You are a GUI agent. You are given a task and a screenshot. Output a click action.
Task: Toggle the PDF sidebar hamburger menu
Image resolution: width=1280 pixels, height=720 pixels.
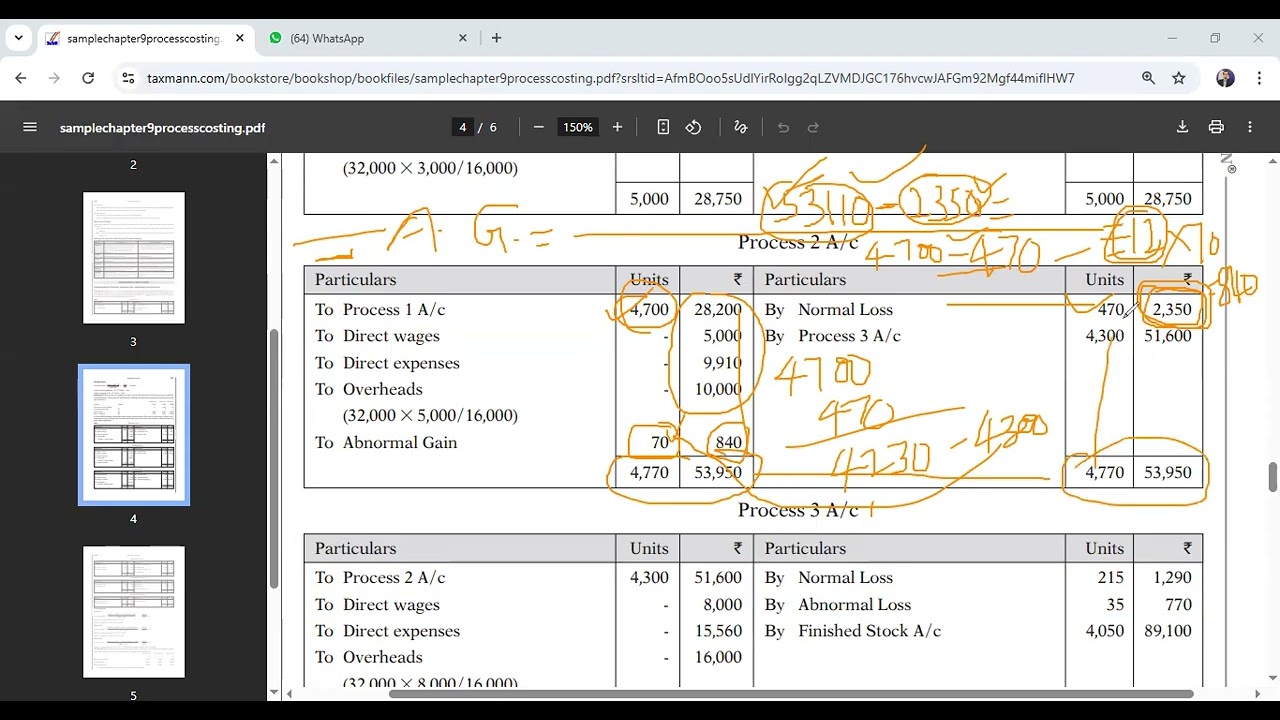pos(30,127)
